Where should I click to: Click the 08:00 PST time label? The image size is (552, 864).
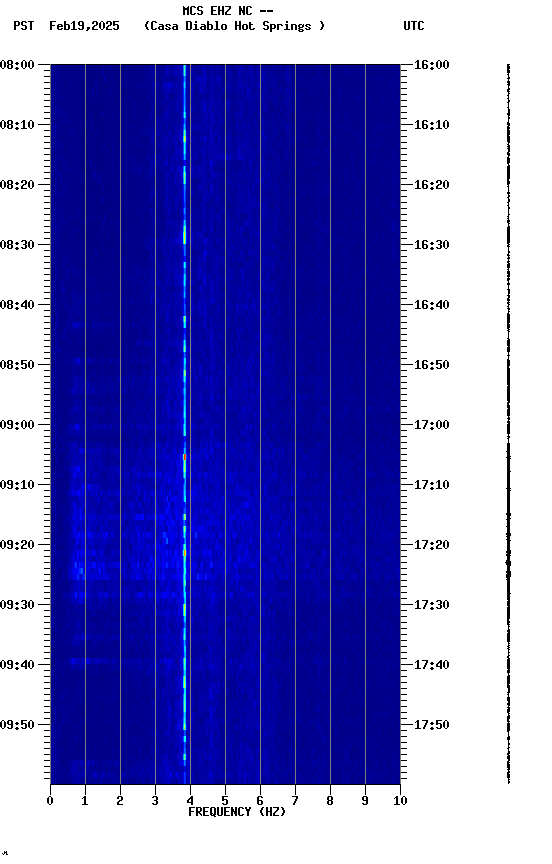(x=17, y=65)
